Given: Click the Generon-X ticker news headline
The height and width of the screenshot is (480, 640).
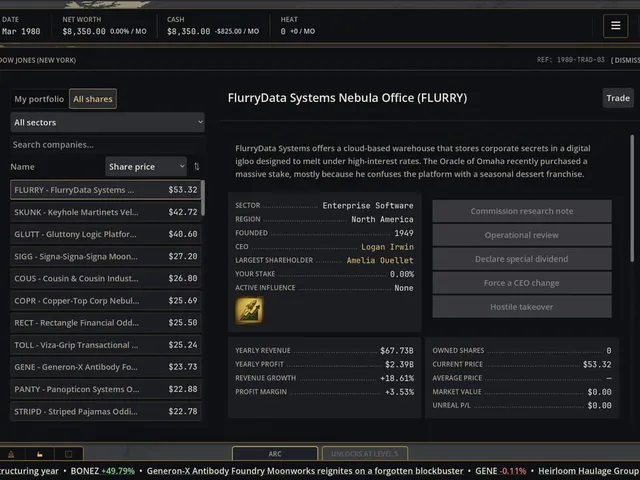Looking at the screenshot, I should (x=305, y=471).
